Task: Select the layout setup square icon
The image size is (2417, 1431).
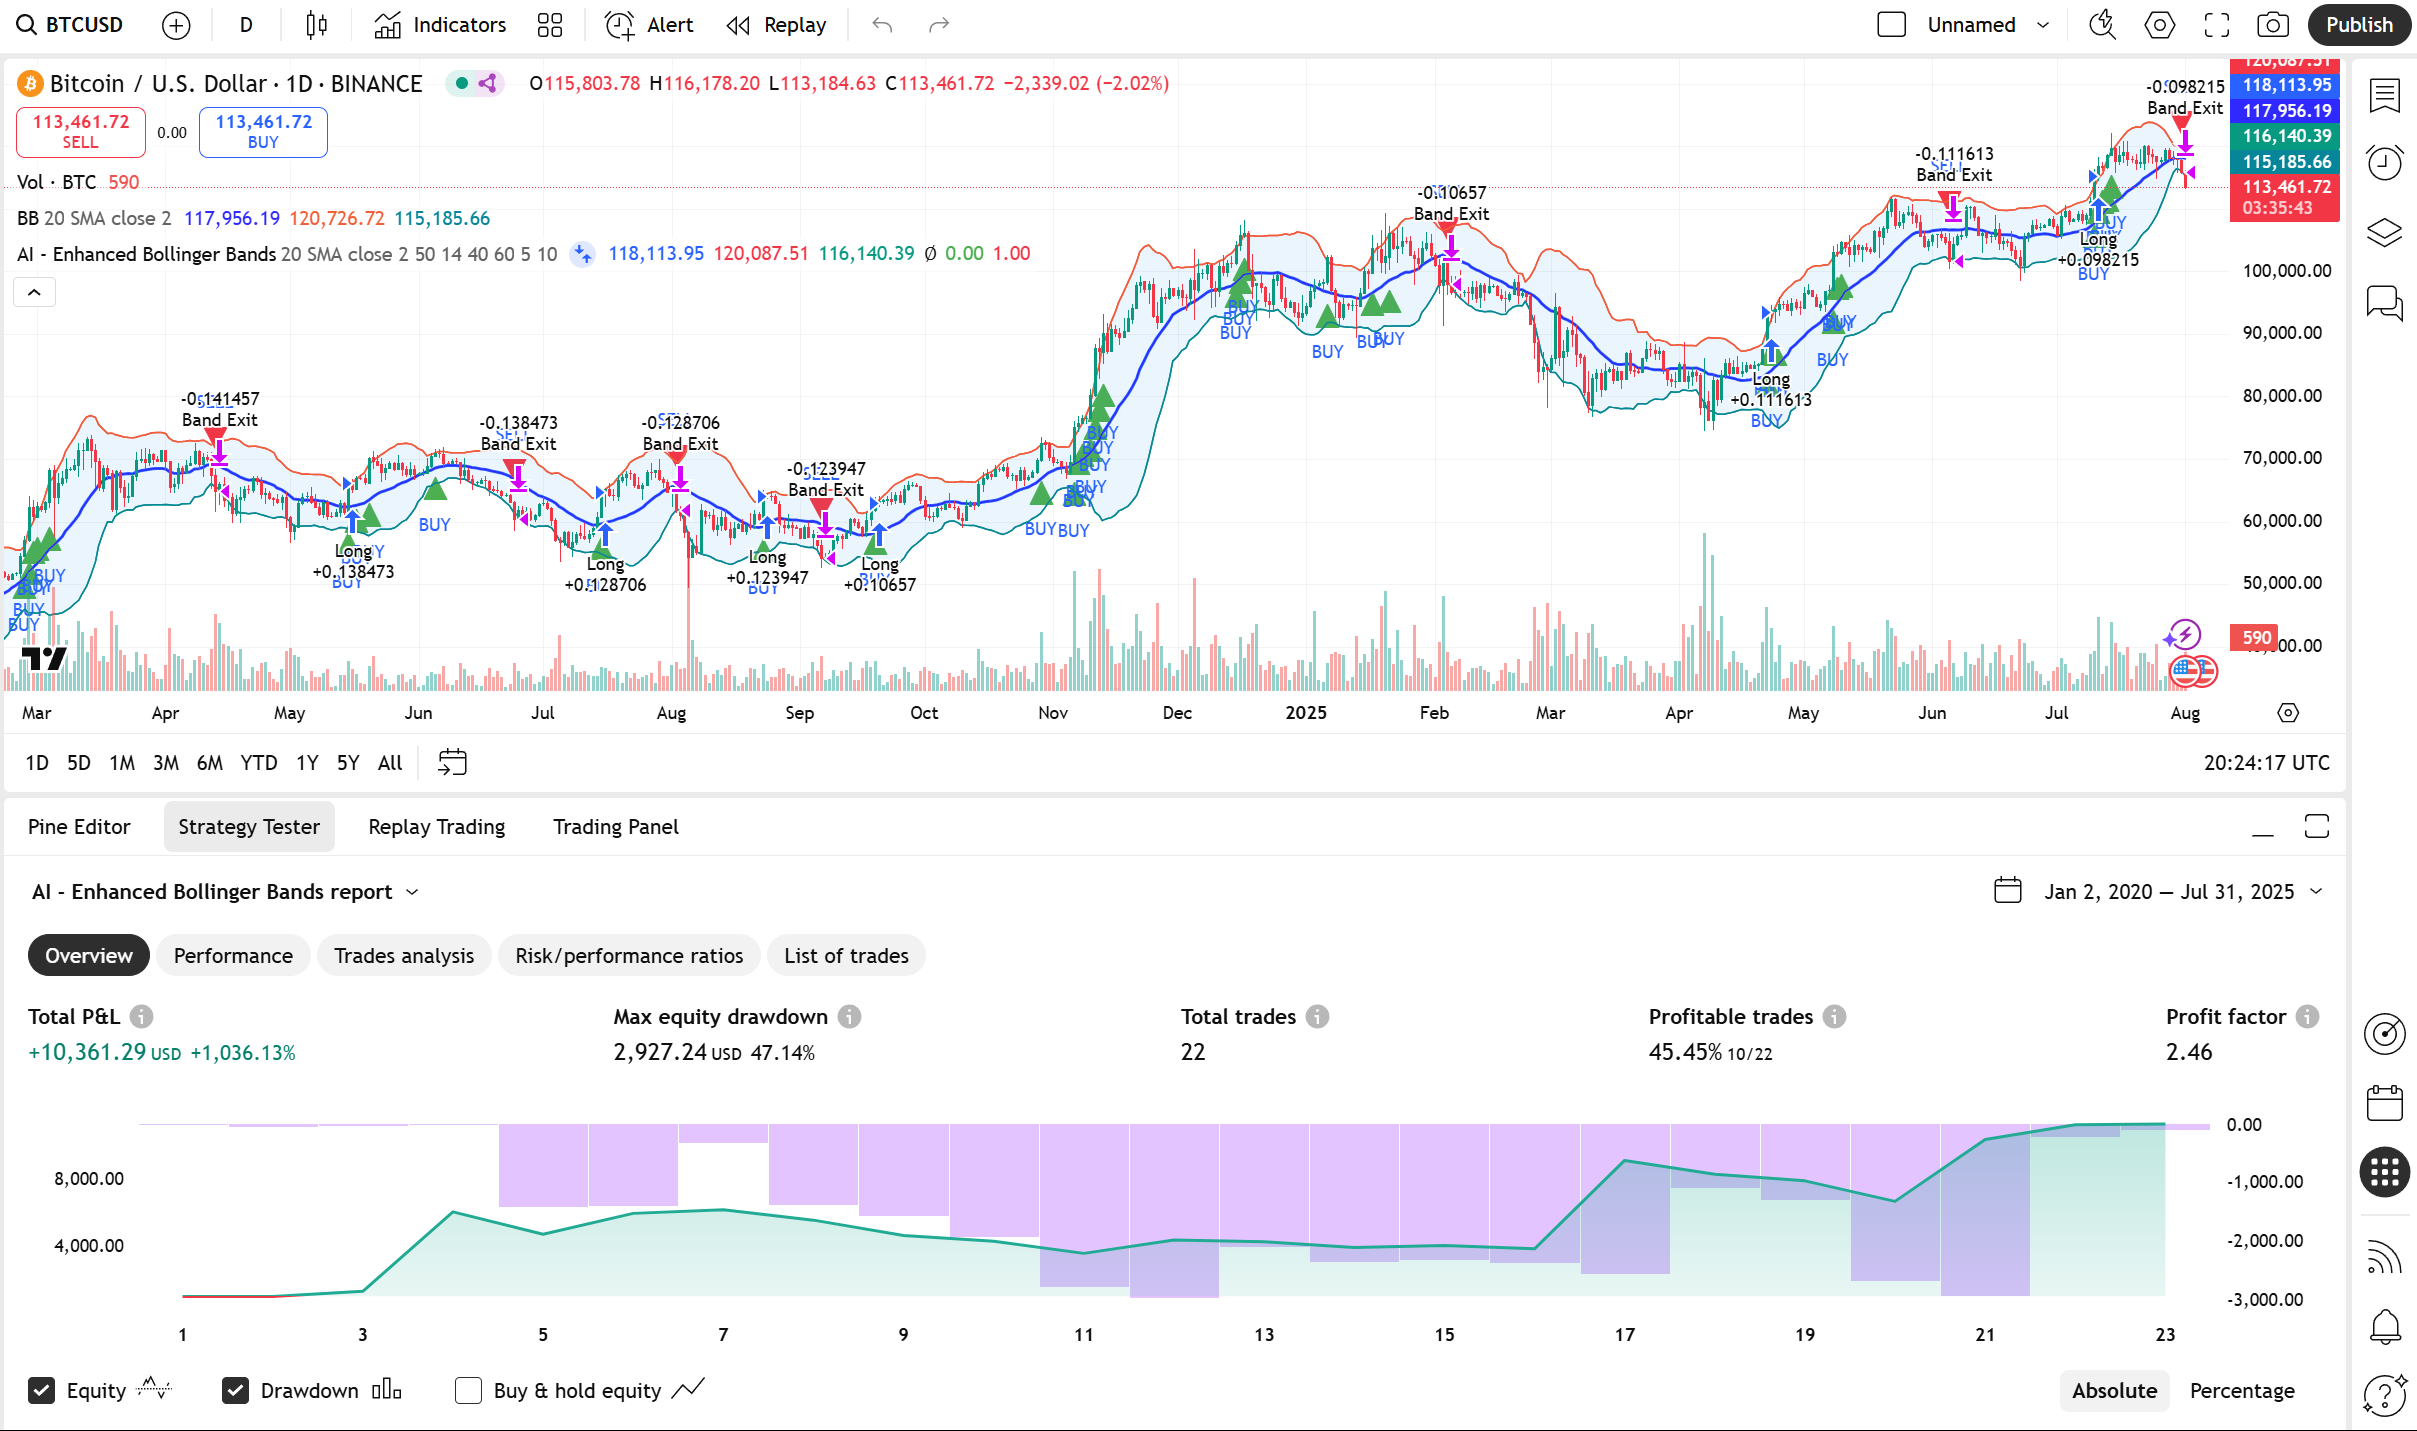Action: click(1891, 25)
